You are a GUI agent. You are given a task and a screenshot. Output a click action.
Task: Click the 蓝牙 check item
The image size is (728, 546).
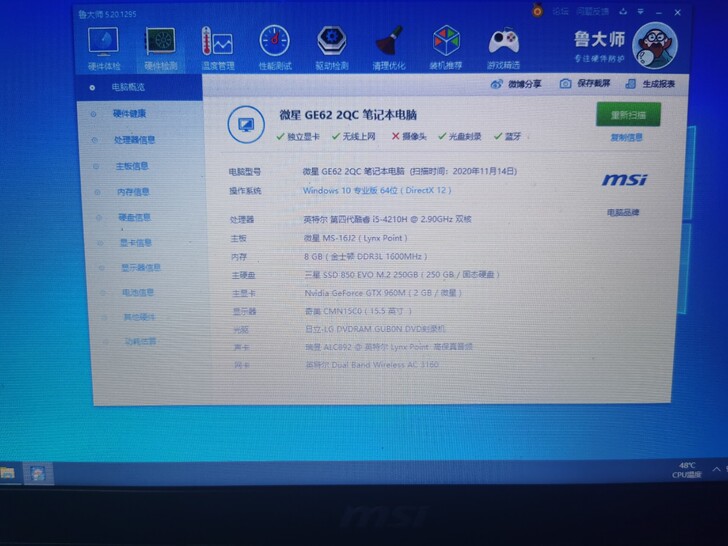(x=507, y=136)
